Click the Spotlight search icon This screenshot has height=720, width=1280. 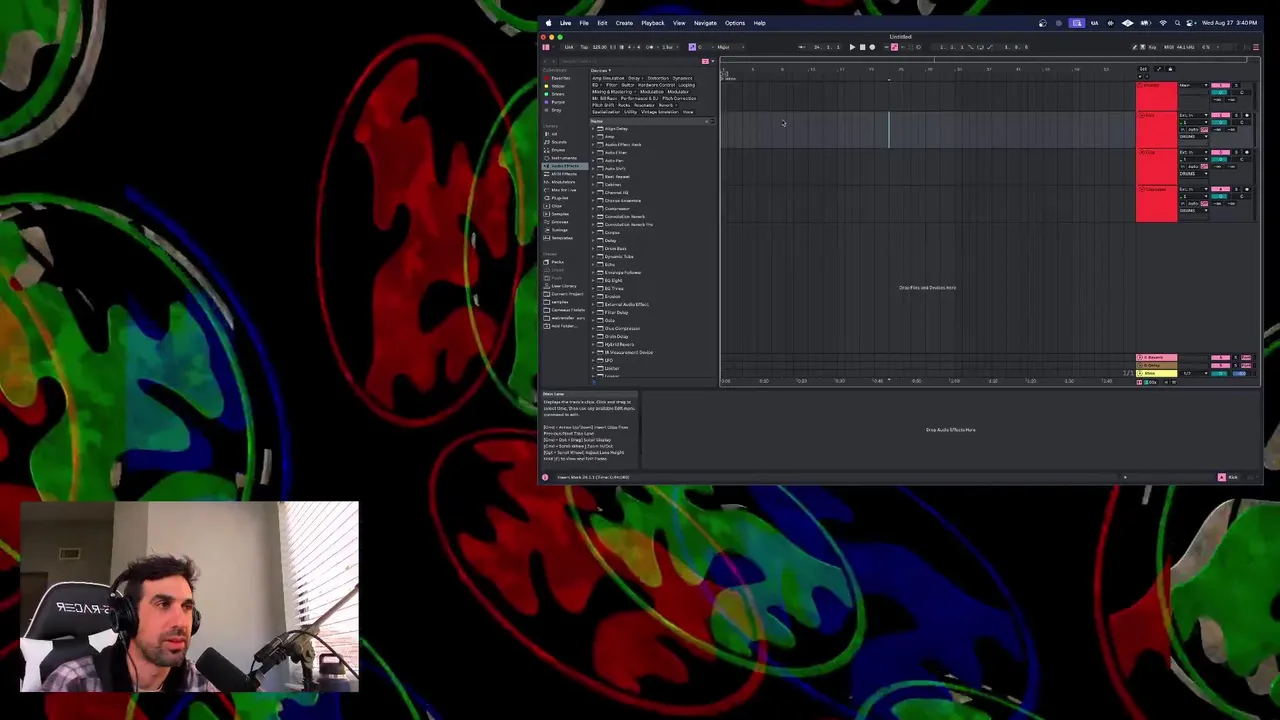click(x=1177, y=23)
